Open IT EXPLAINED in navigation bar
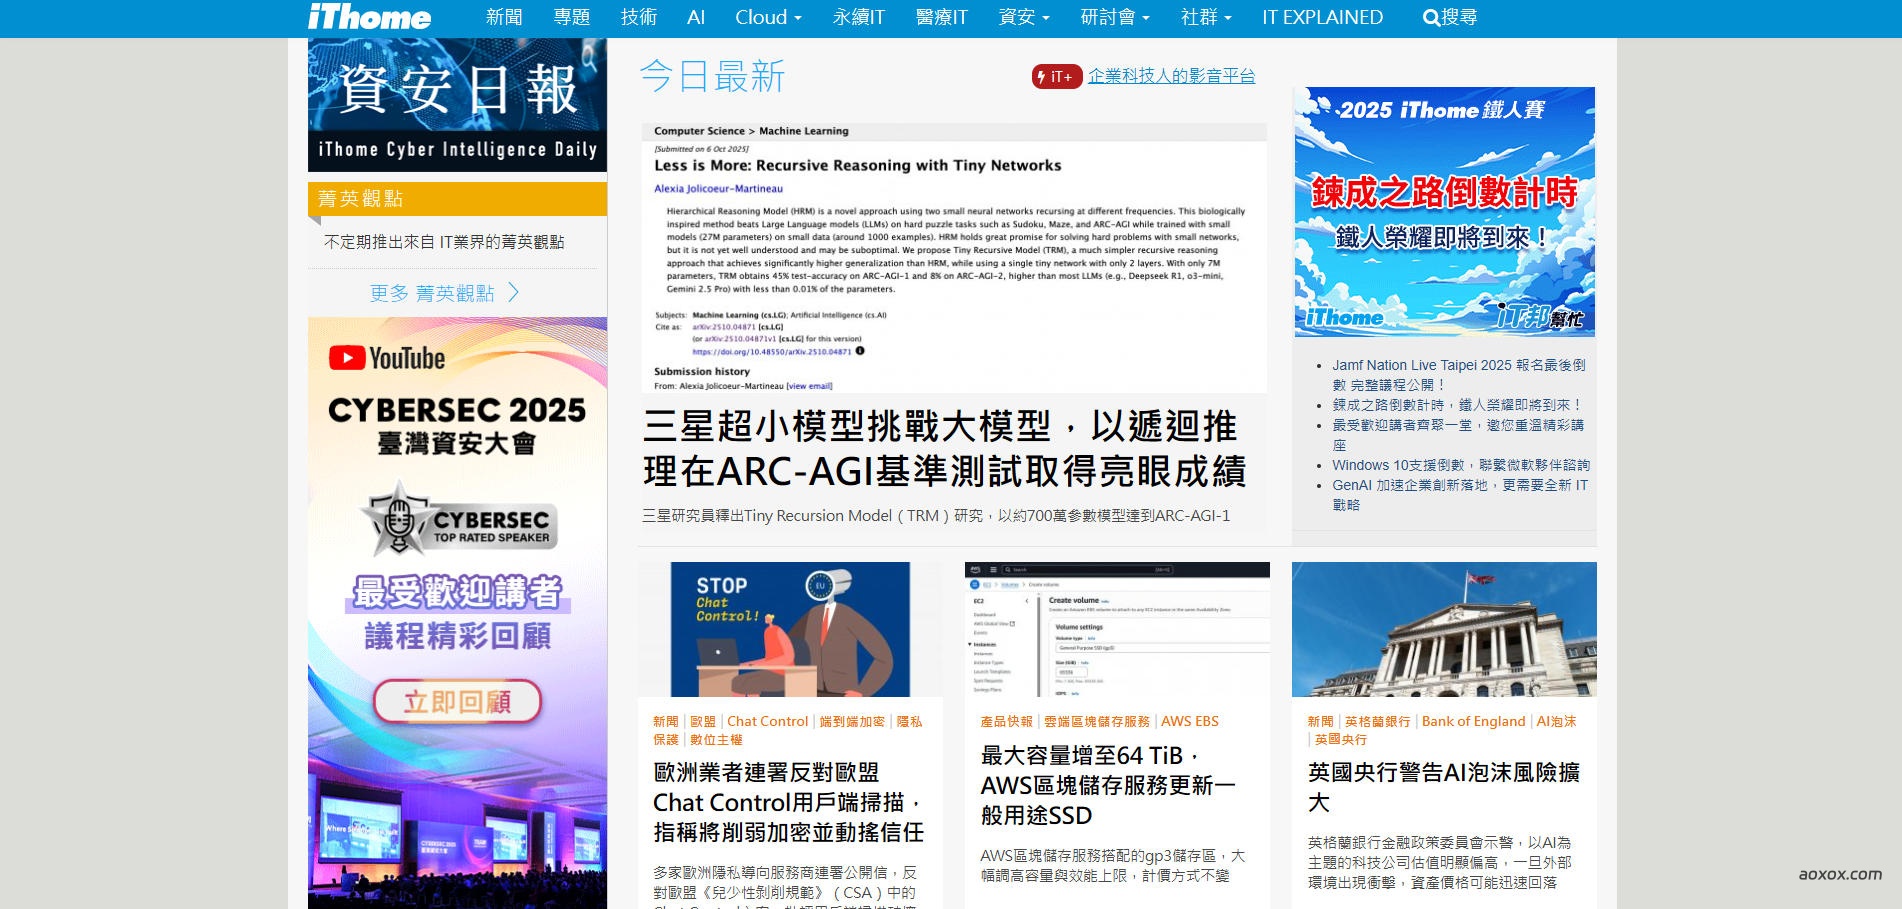 (x=1322, y=18)
